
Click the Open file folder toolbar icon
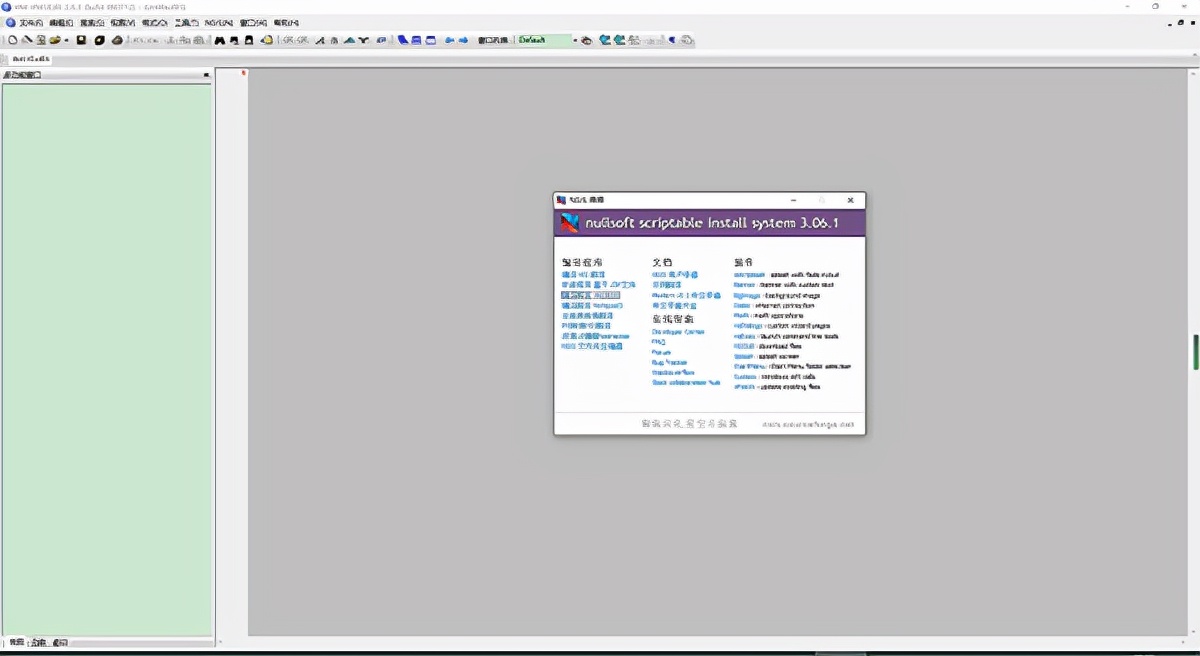point(55,40)
